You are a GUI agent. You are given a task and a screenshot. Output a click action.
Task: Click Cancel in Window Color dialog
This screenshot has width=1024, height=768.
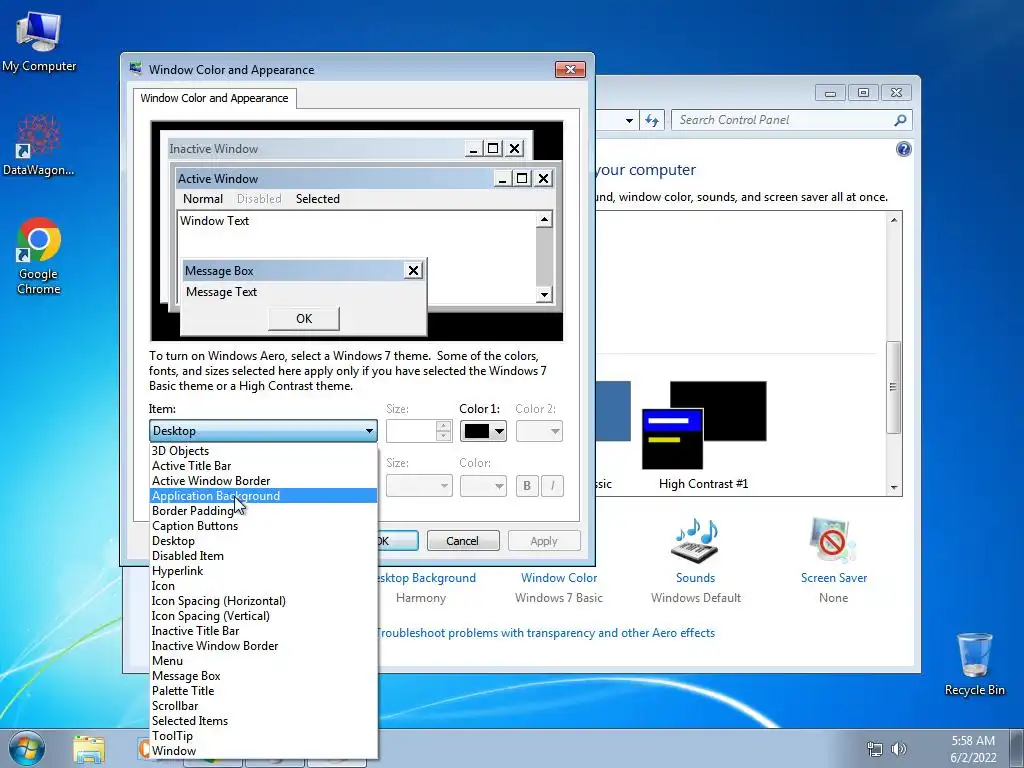click(x=462, y=541)
